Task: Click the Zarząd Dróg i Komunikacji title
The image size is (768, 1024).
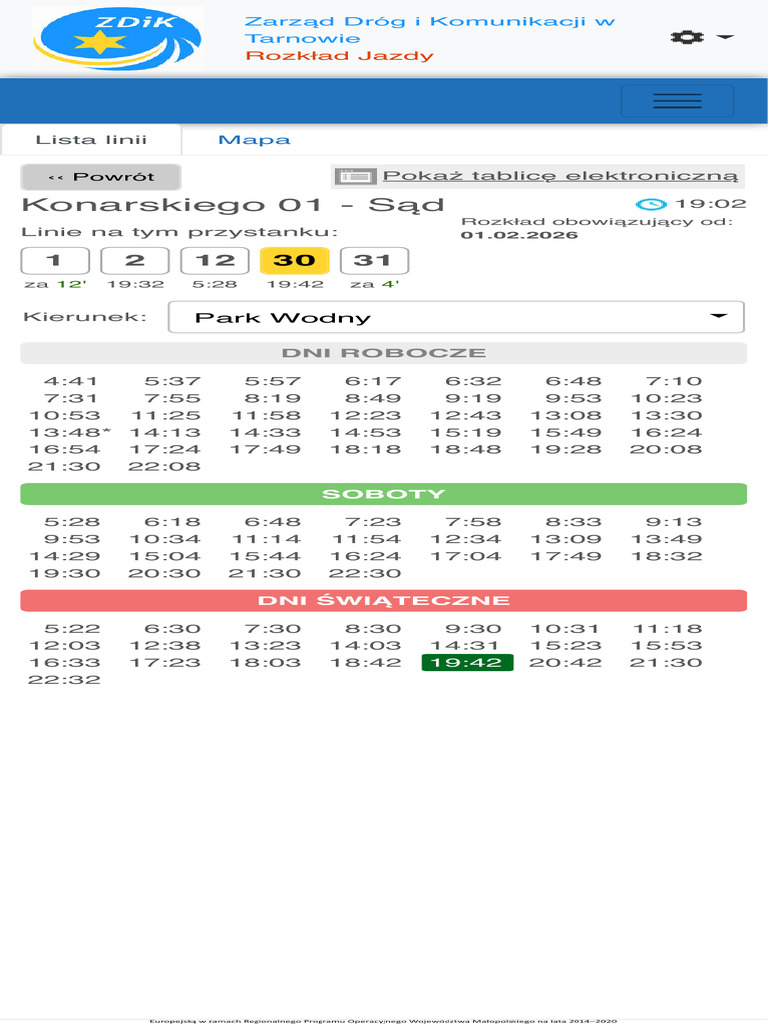Action: (430, 29)
